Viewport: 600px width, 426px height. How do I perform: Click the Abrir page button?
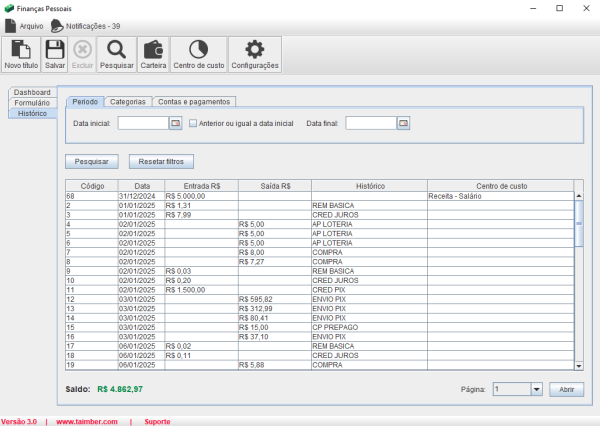[x=566, y=389]
